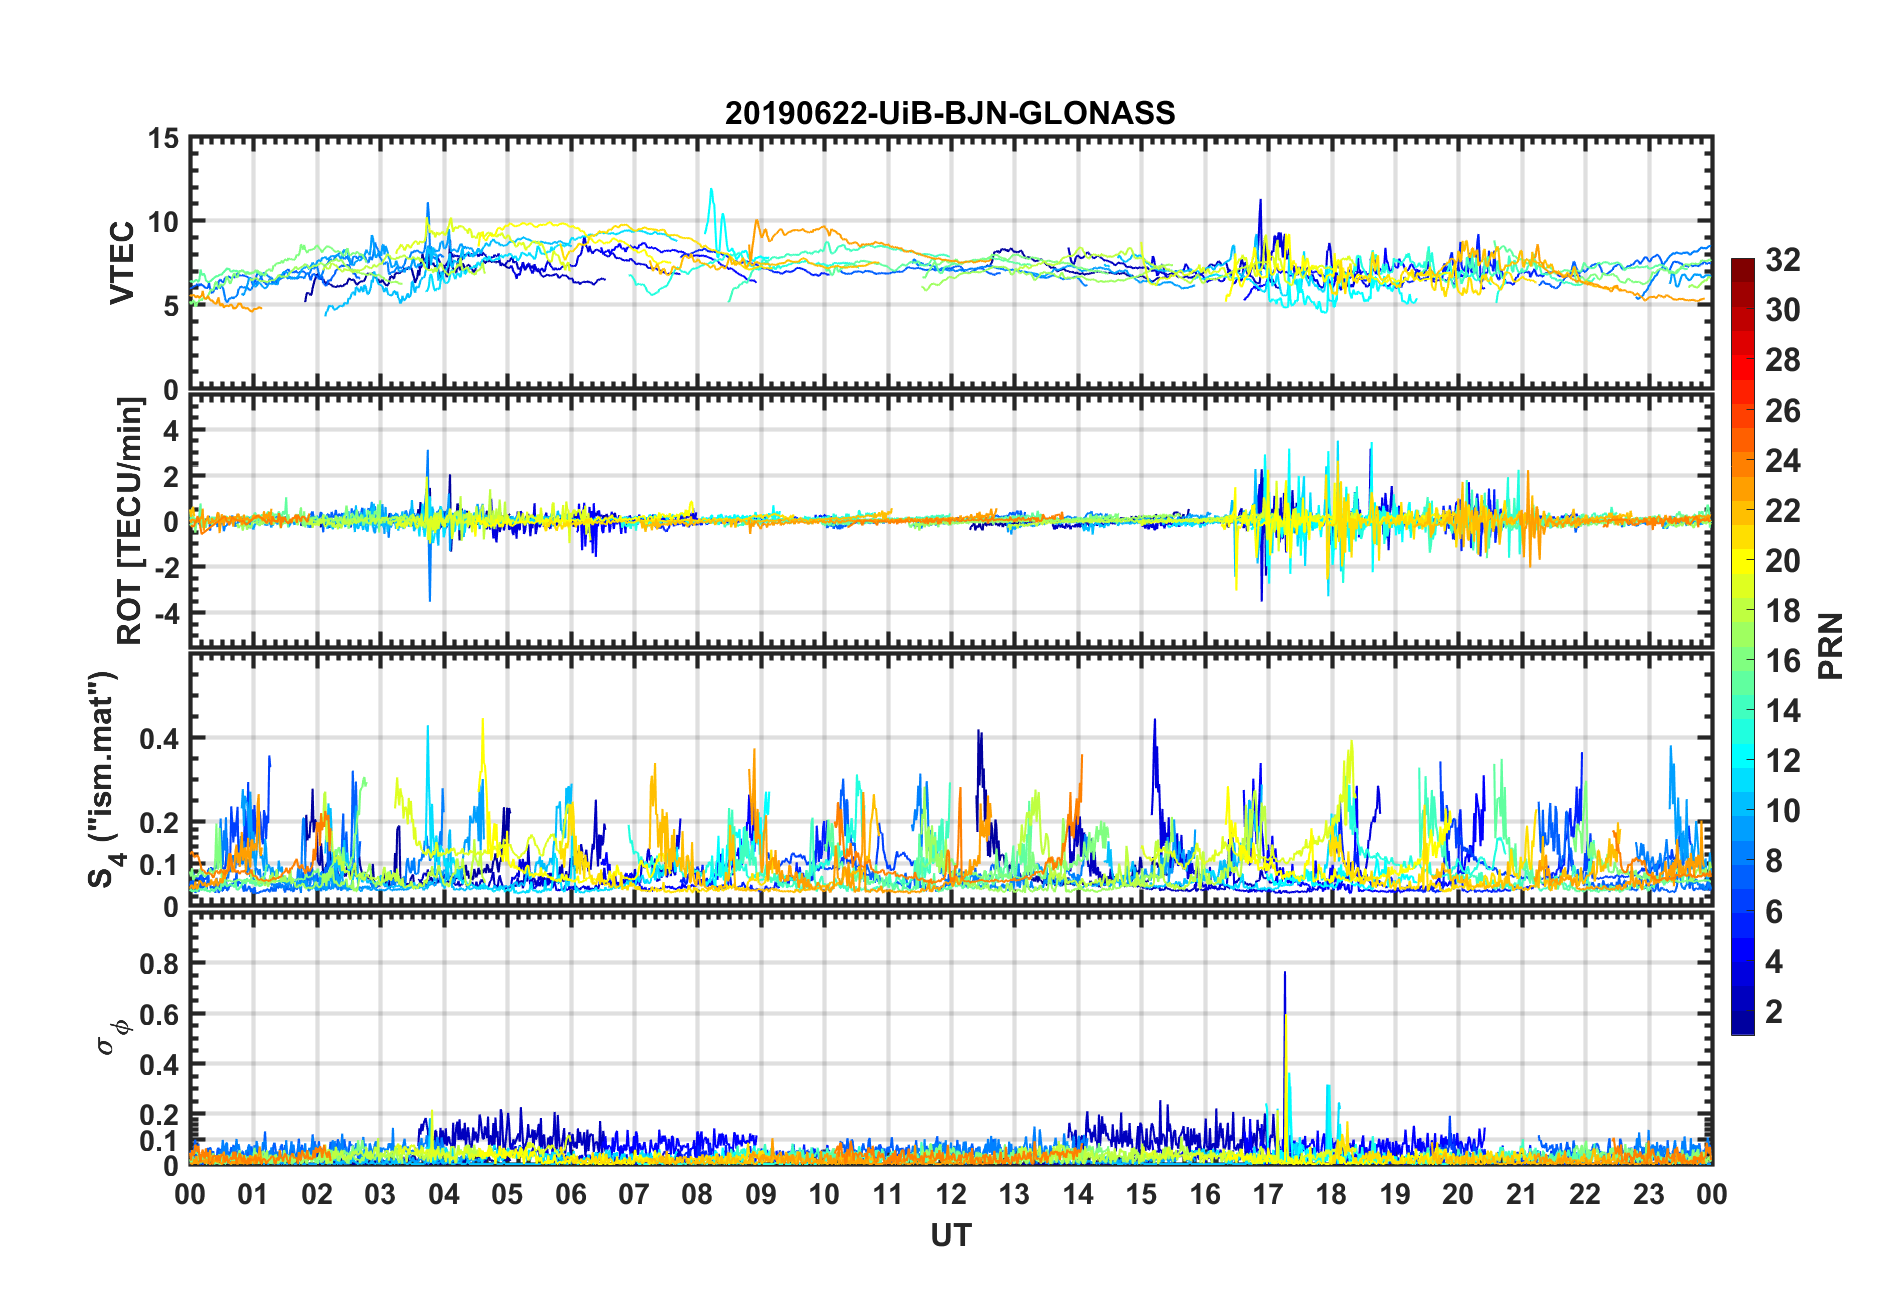
Task: Click colorbar tick label 28
Action: click(1782, 360)
